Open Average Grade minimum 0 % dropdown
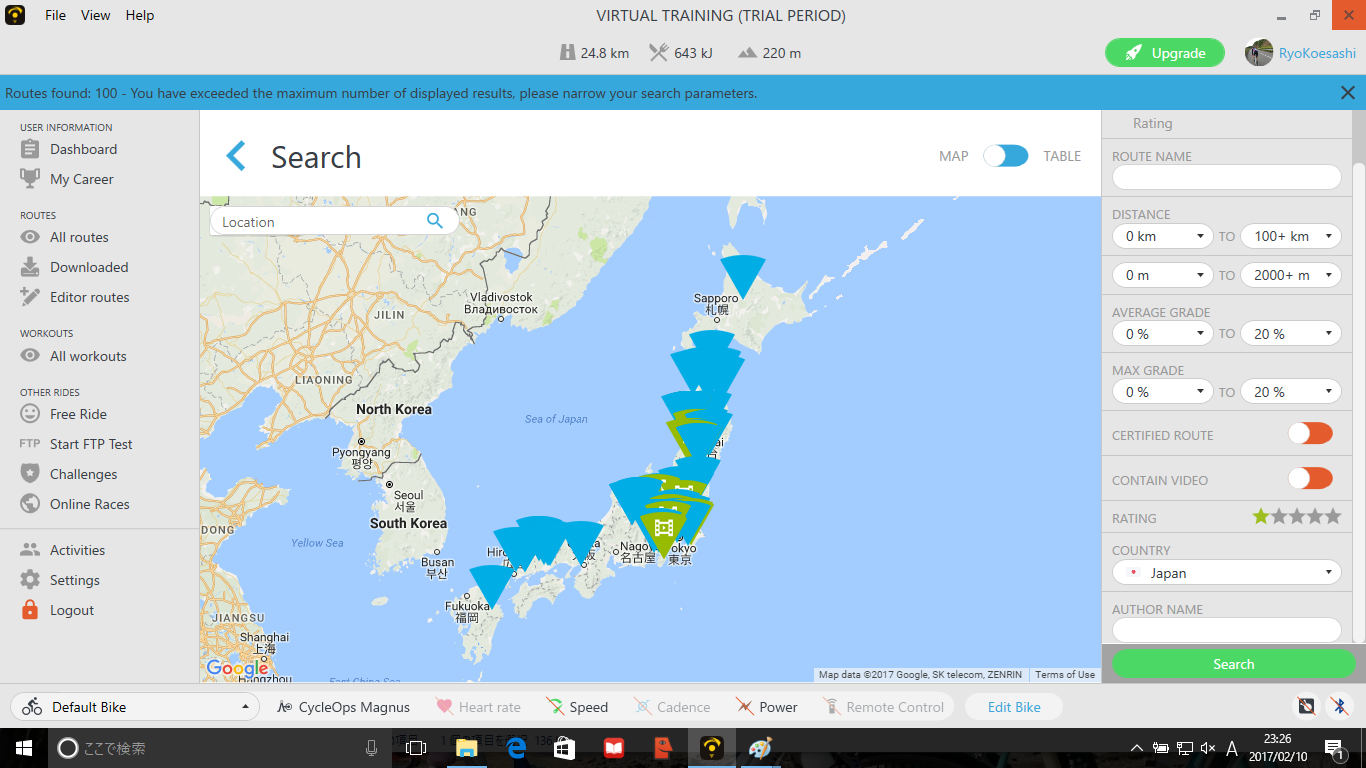The image size is (1366, 768). (1163, 333)
